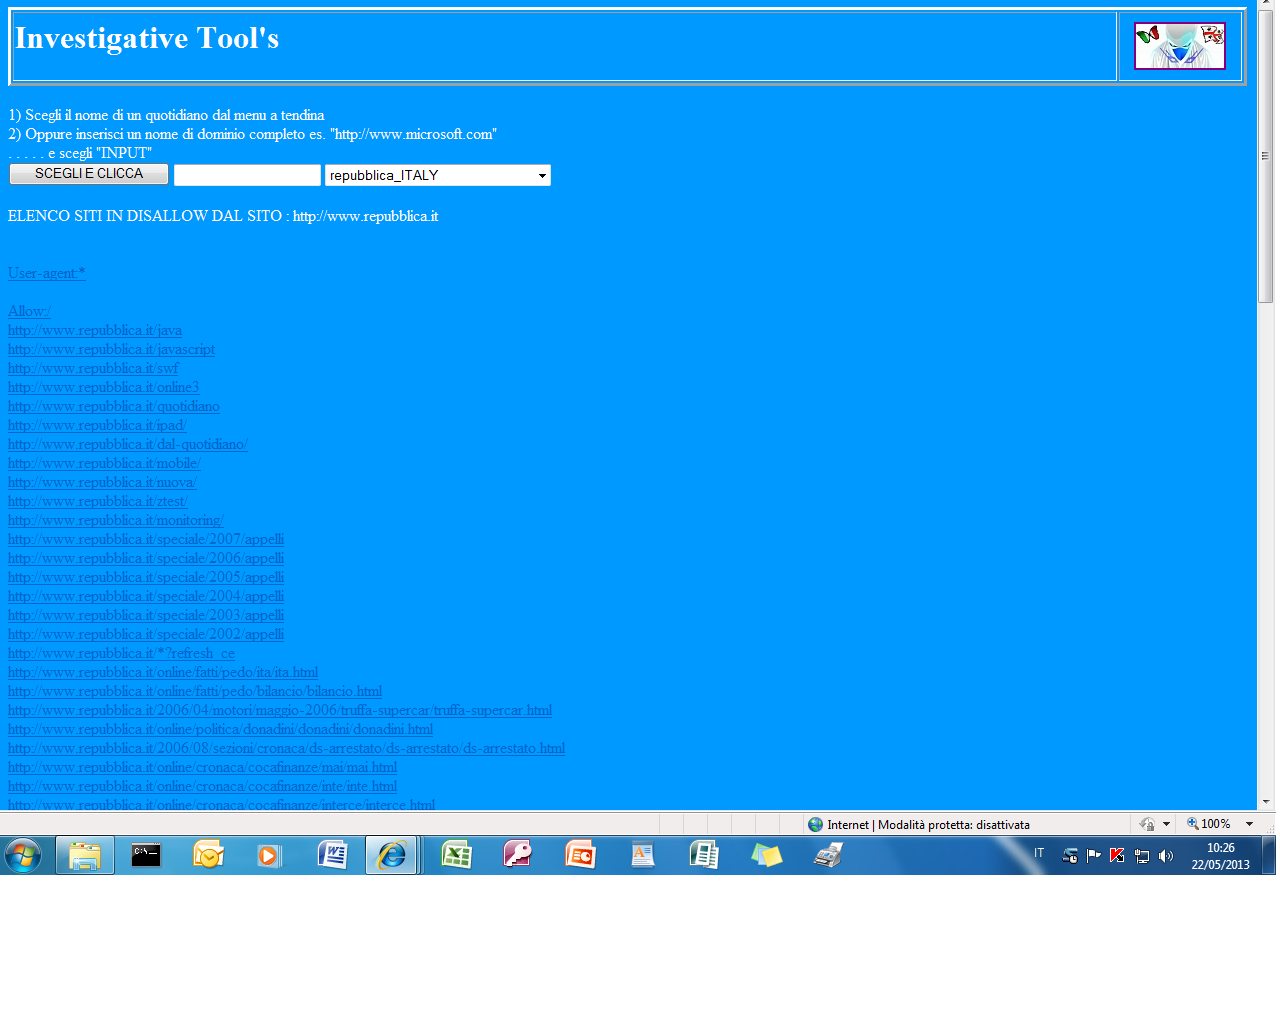1280x1024 pixels.
Task: Click the vertical scrollbar thumb
Action: pos(1266,157)
